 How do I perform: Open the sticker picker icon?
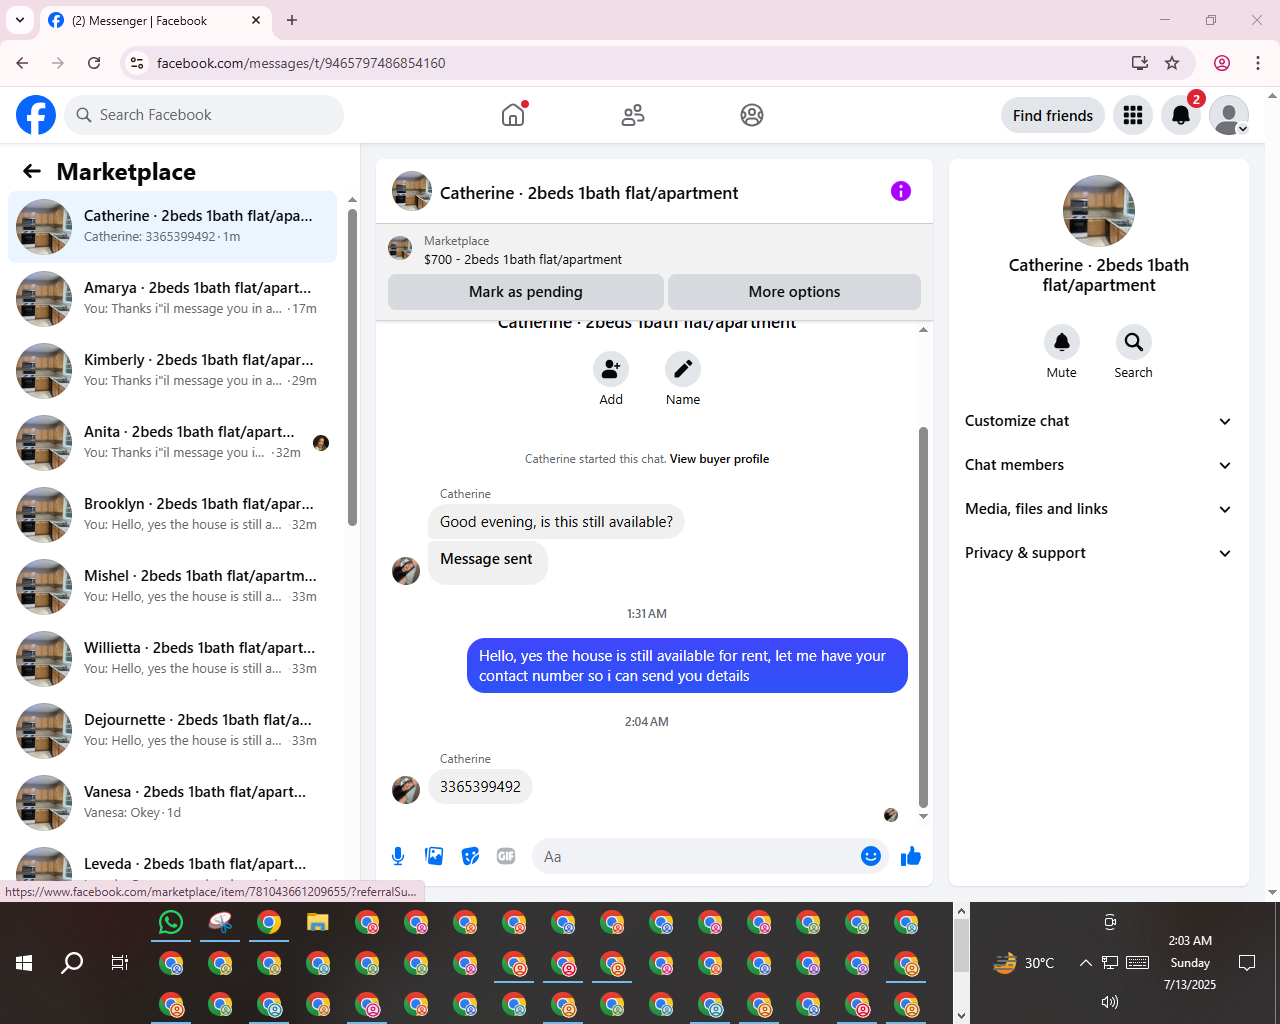(x=470, y=856)
